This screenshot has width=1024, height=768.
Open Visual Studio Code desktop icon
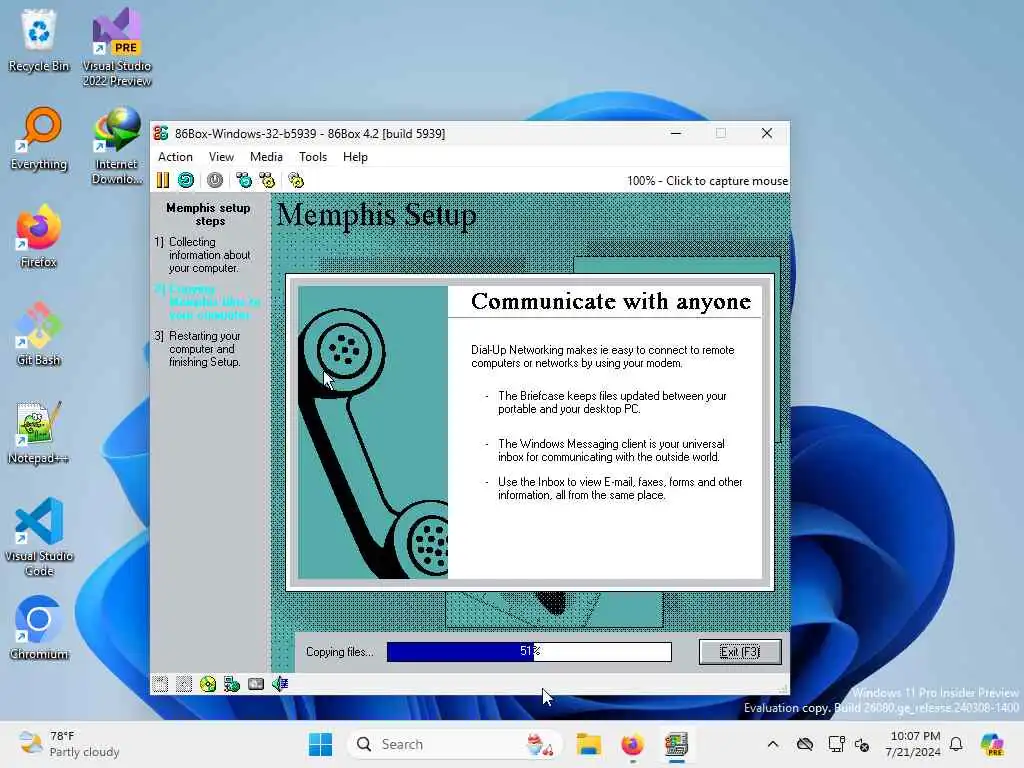[x=39, y=537]
